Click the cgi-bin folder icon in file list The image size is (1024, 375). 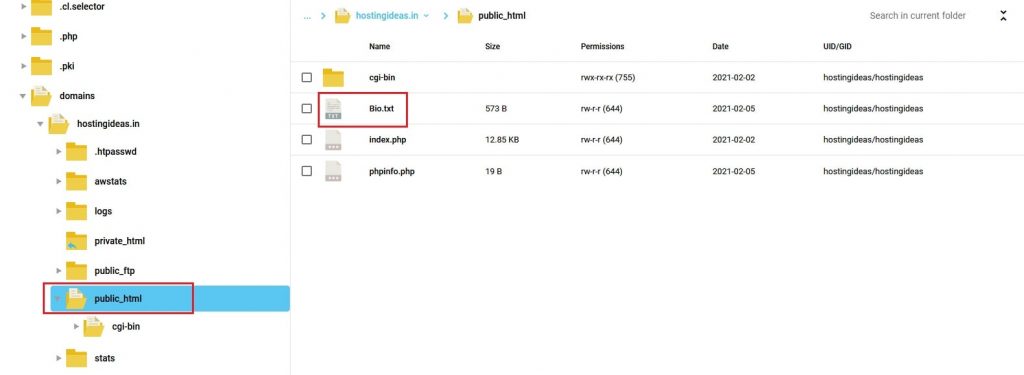pyautogui.click(x=333, y=78)
